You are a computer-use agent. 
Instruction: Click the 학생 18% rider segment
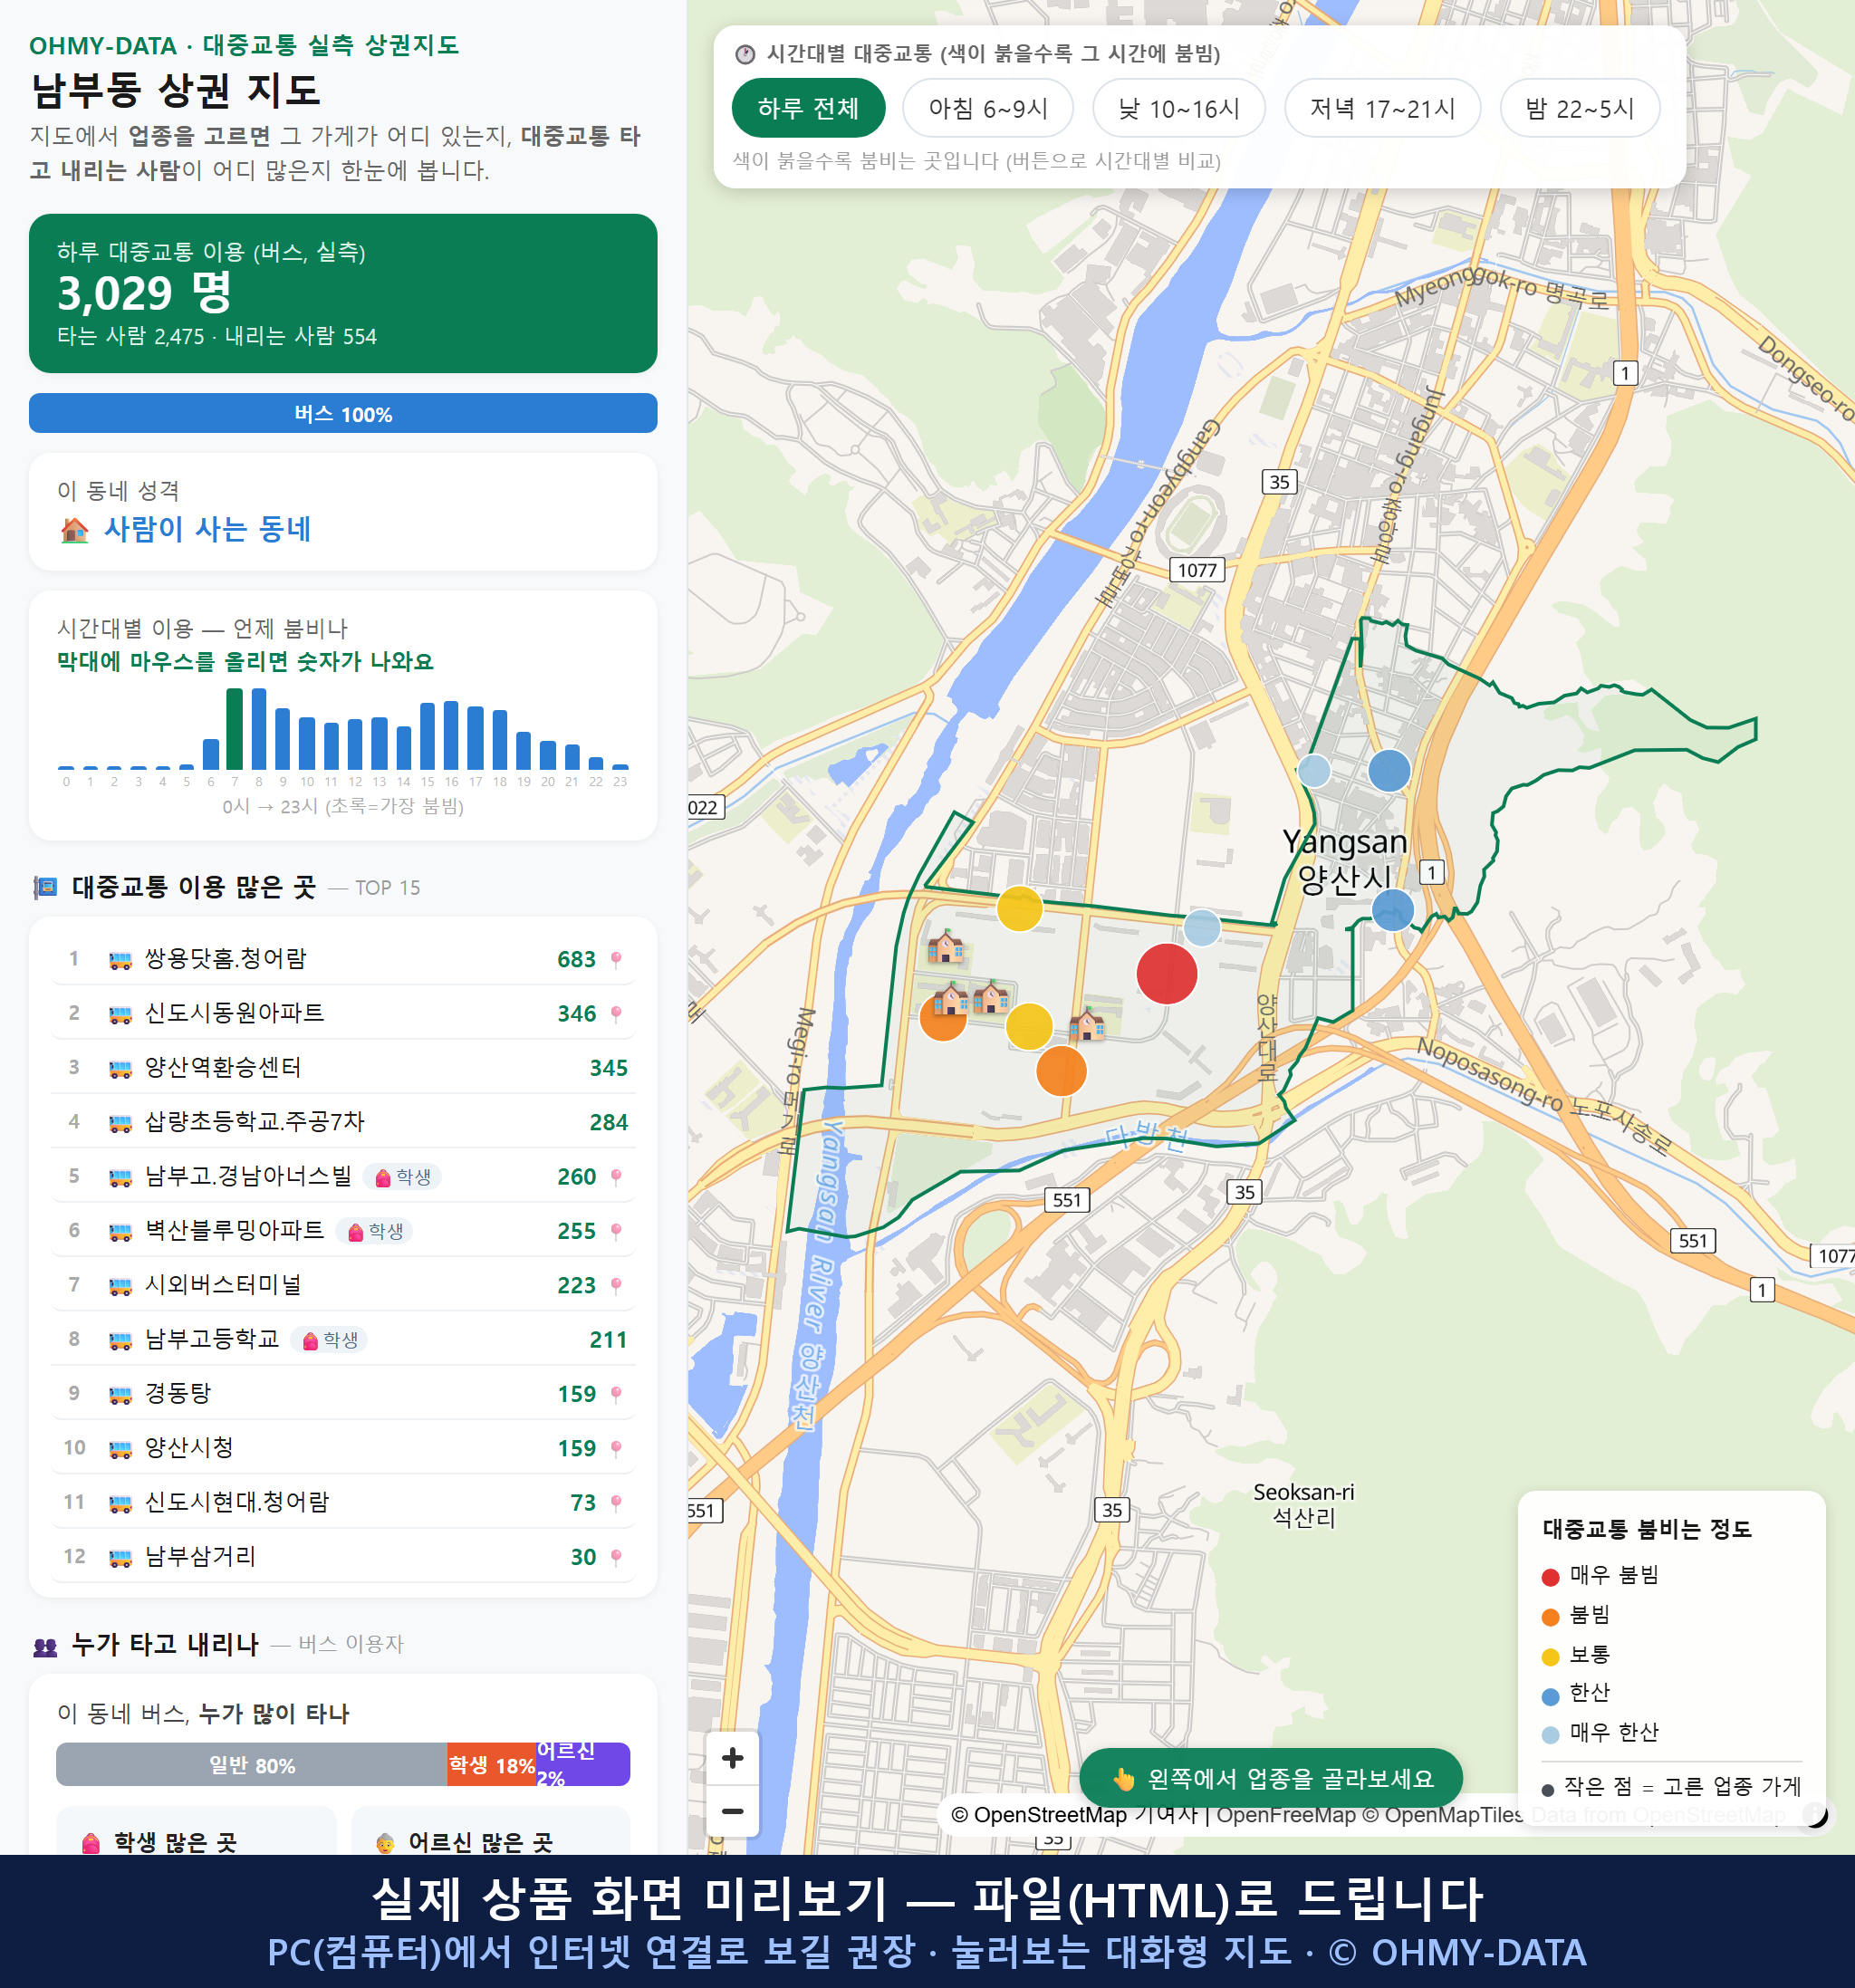(x=491, y=1765)
